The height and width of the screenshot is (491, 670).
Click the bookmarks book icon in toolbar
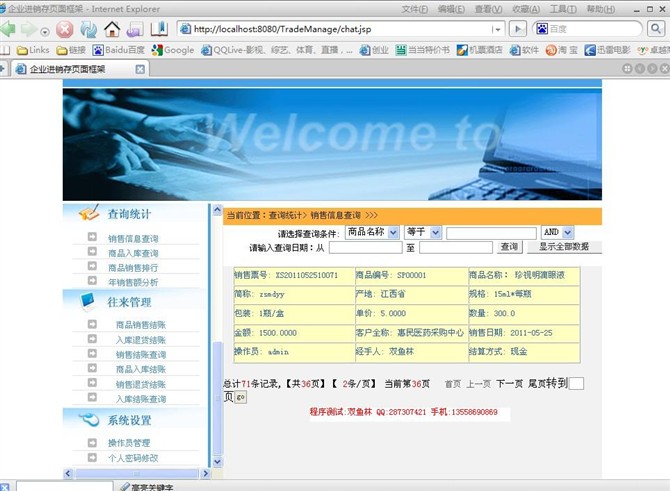tap(159, 29)
